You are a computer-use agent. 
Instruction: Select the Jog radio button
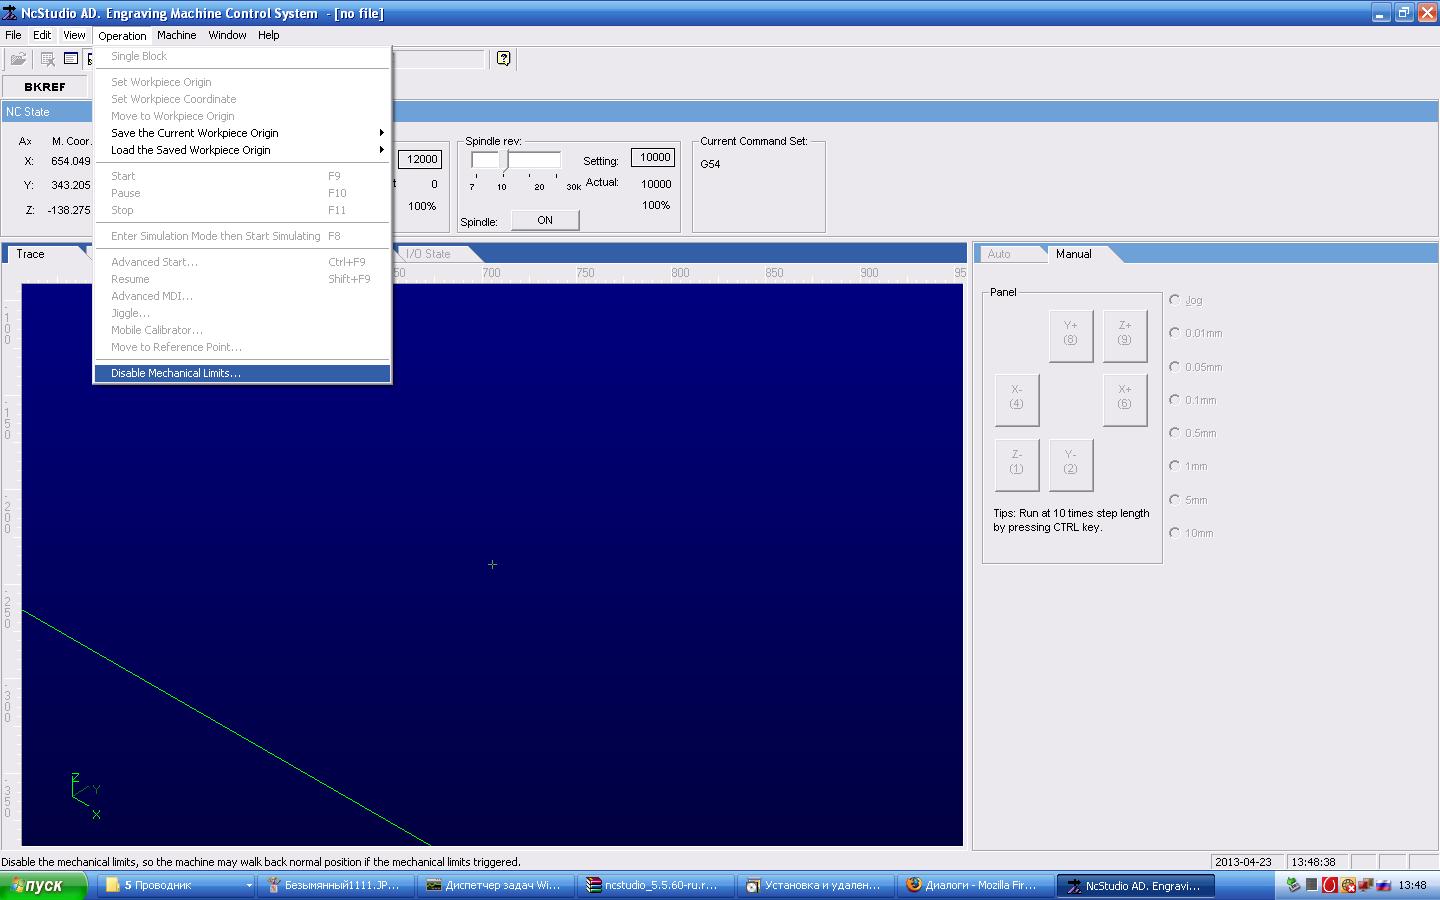1175,300
